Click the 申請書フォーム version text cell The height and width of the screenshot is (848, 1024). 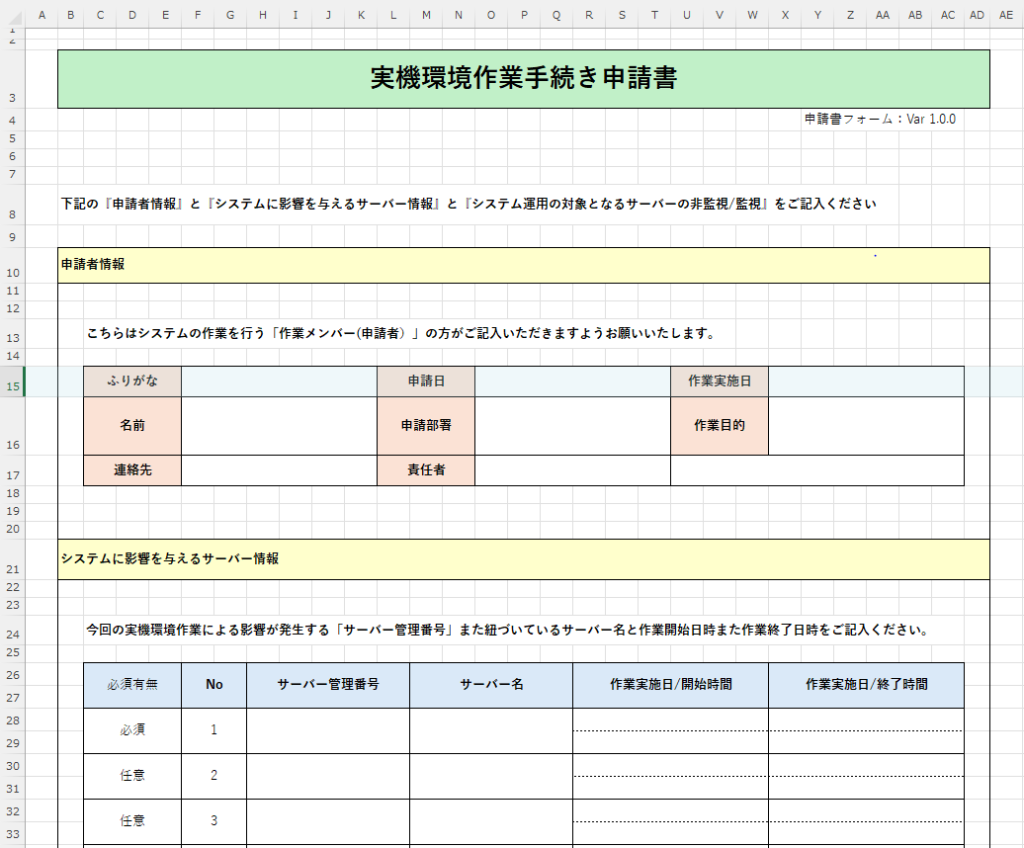pos(880,118)
